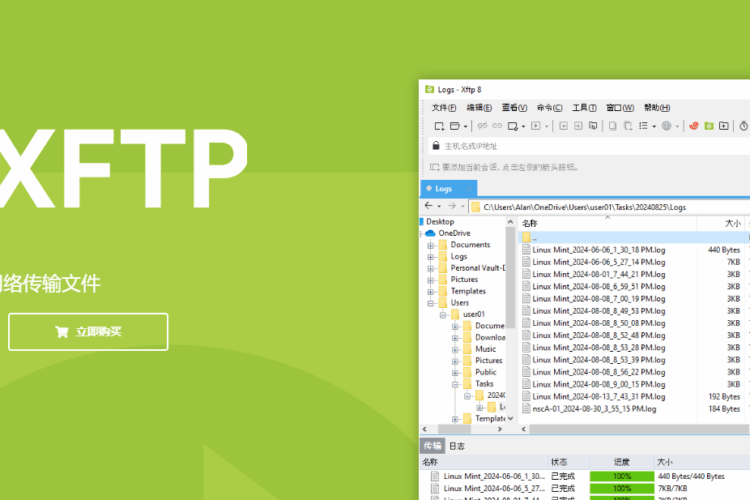The width and height of the screenshot is (750, 500).
Task: Open the session properties dropdown arrow
Action: 523,126
